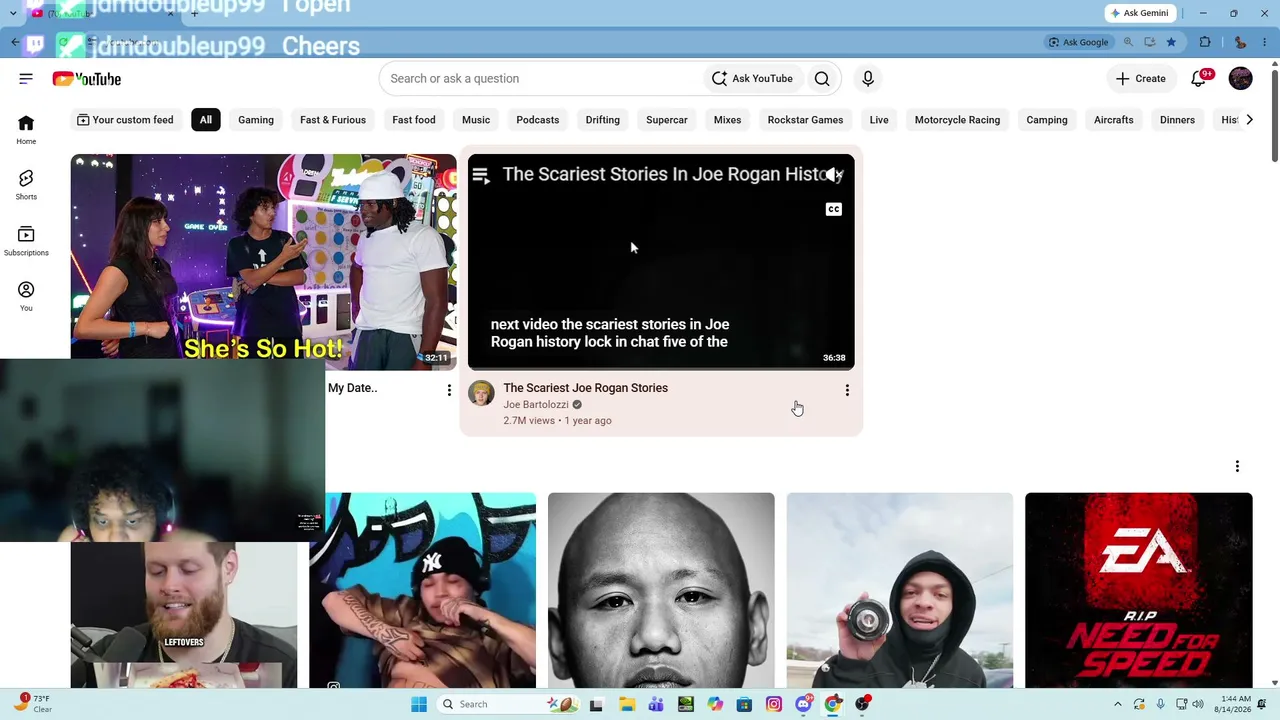The width and height of the screenshot is (1280, 720).
Task: Open Microsoft Teams from the taskbar
Action: click(656, 704)
